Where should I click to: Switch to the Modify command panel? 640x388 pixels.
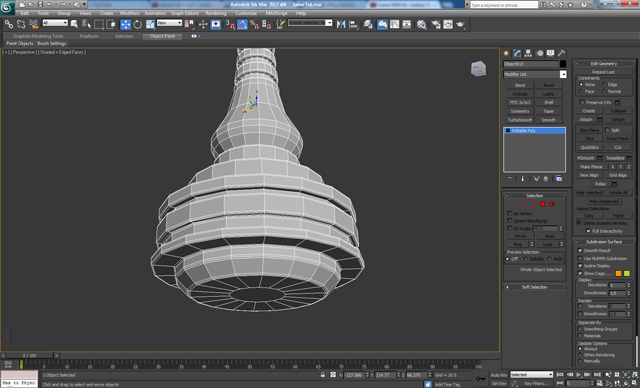click(518, 53)
